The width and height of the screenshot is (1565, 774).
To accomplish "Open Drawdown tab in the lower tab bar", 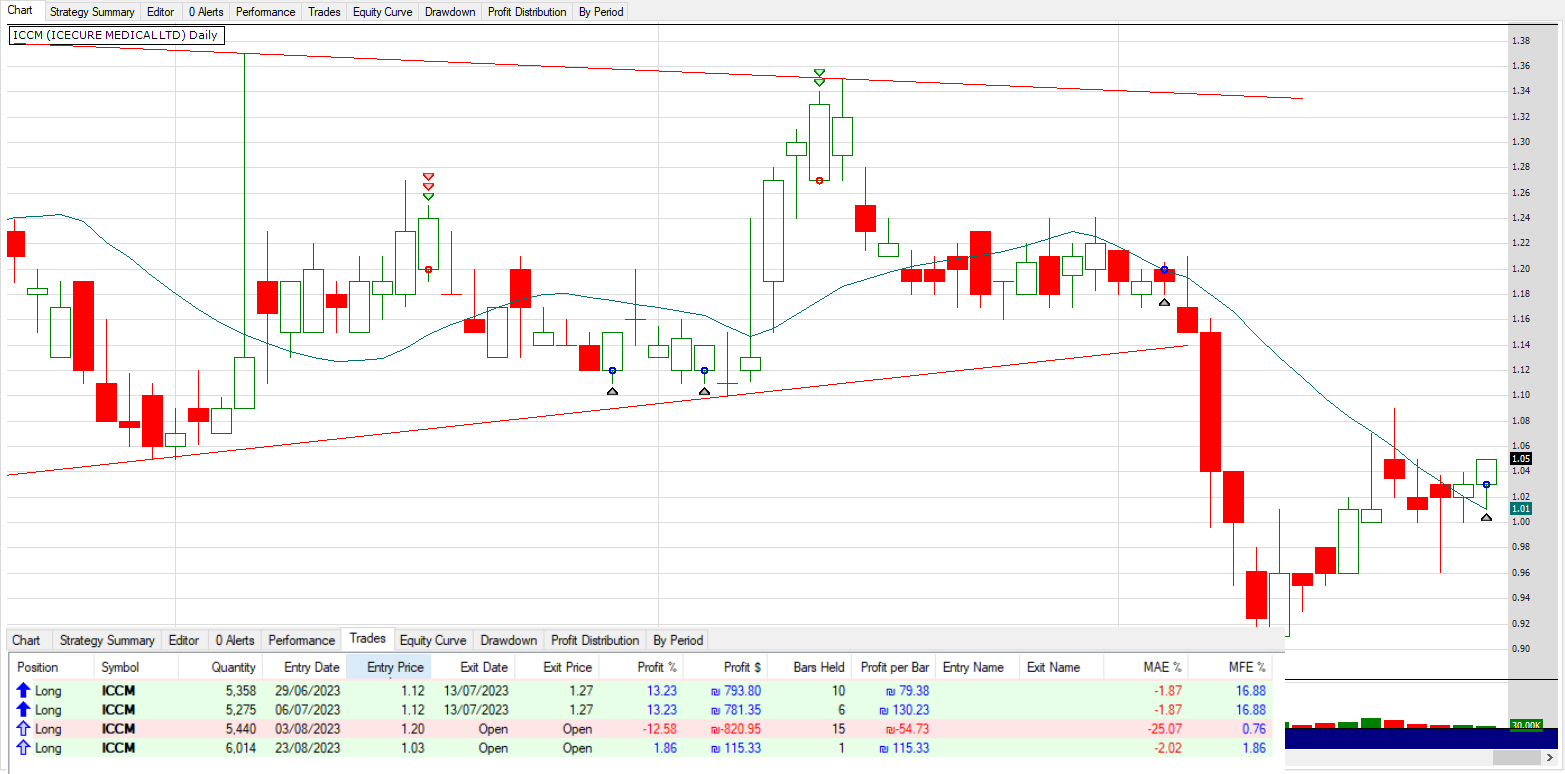I will pyautogui.click(x=509, y=640).
